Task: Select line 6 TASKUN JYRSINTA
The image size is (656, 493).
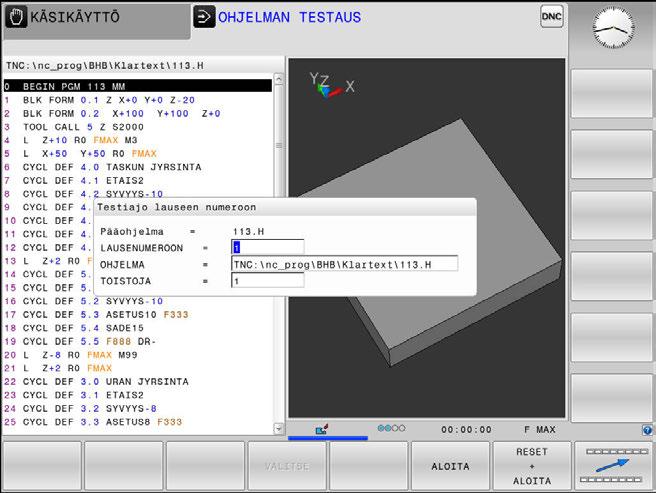Action: (x=138, y=167)
